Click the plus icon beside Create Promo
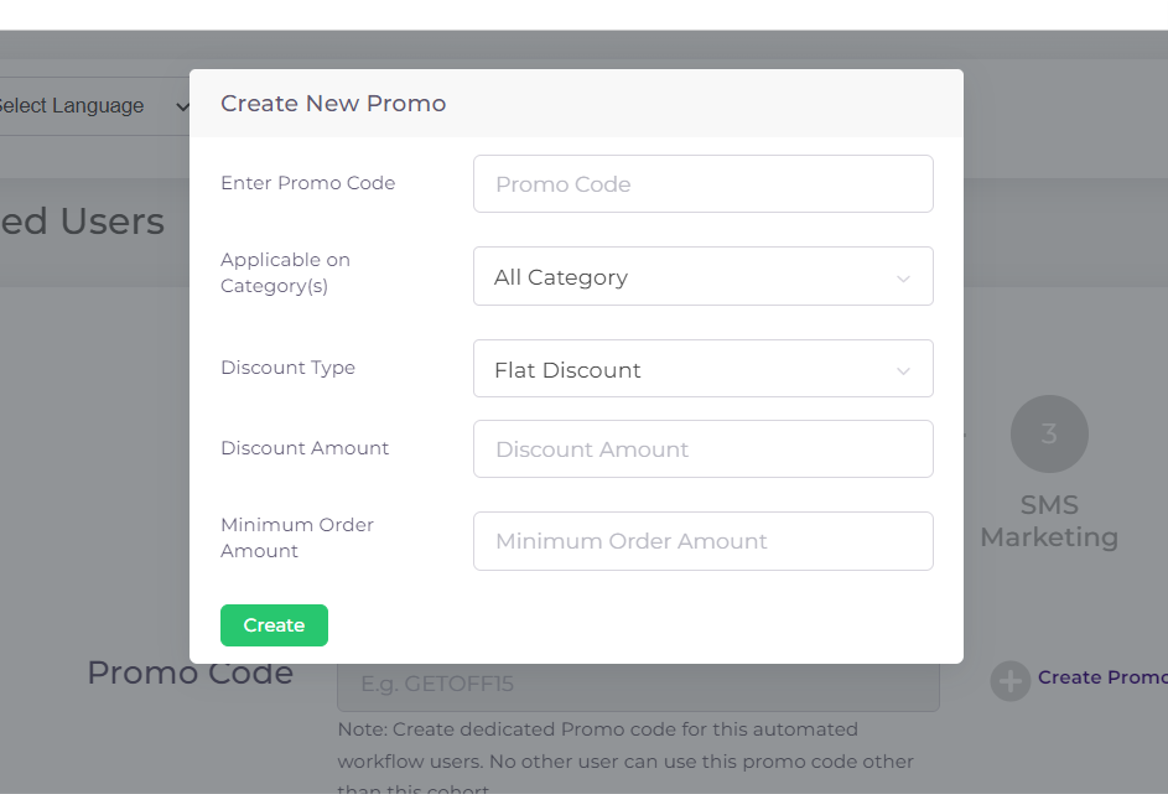1168x794 pixels. click(x=1010, y=681)
